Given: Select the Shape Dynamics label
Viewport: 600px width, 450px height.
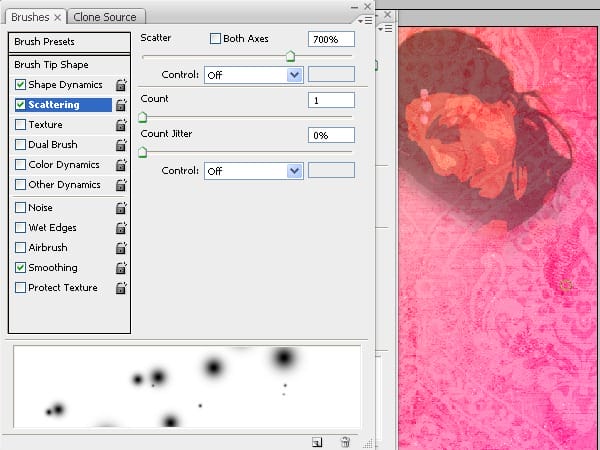Looking at the screenshot, I should point(65,85).
